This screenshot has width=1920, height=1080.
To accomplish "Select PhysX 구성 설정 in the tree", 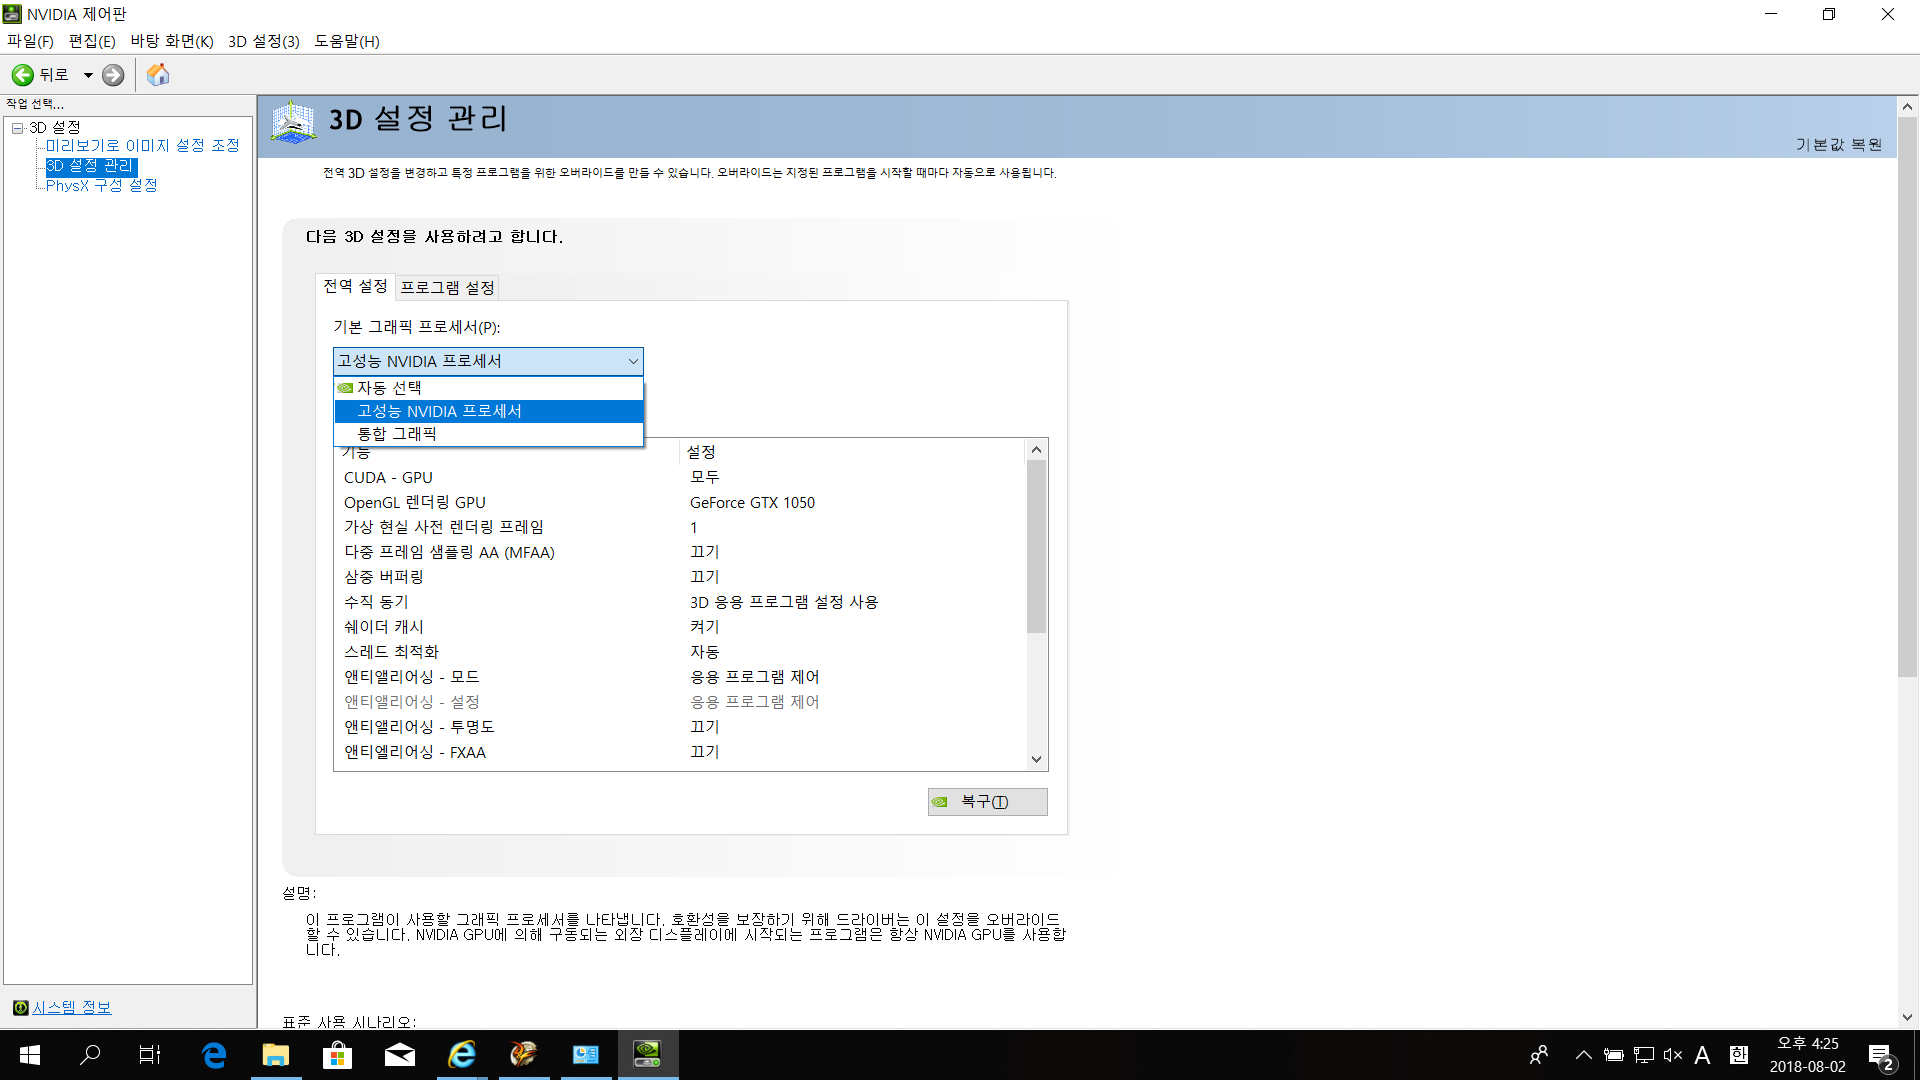I will click(101, 185).
